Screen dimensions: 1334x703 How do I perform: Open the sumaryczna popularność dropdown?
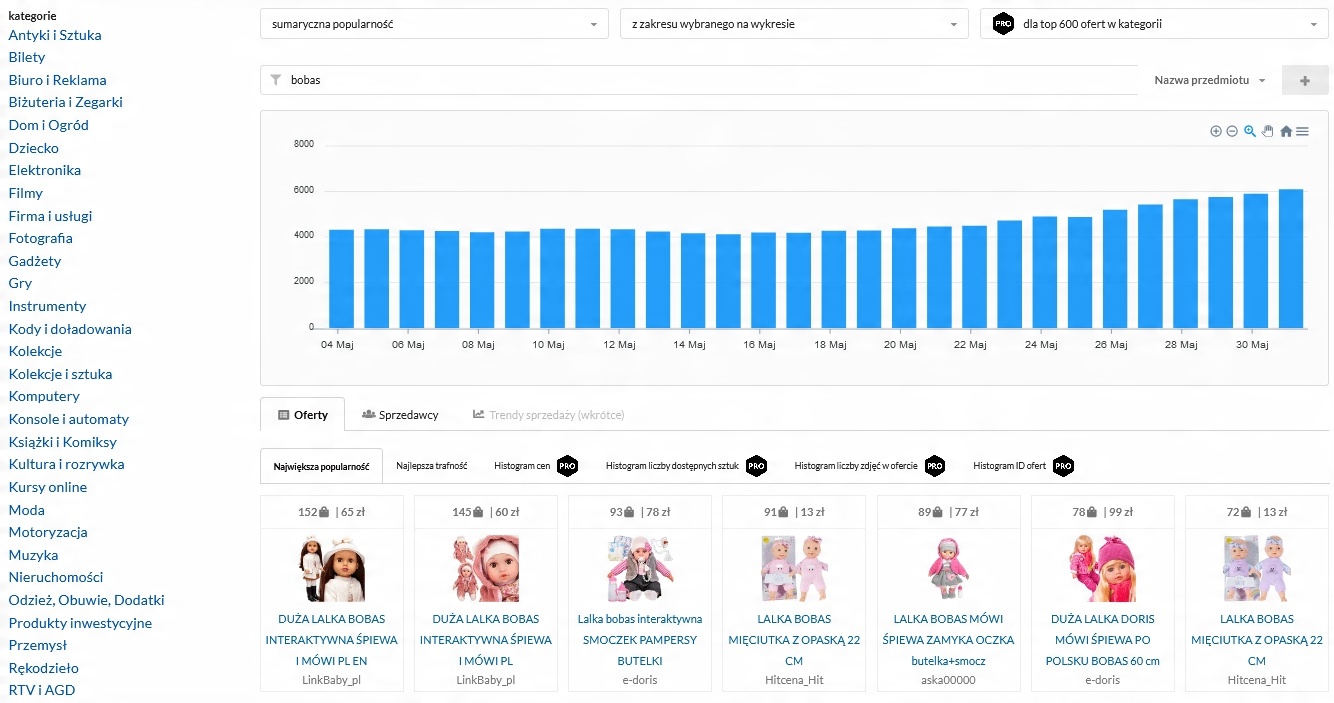click(x=434, y=24)
